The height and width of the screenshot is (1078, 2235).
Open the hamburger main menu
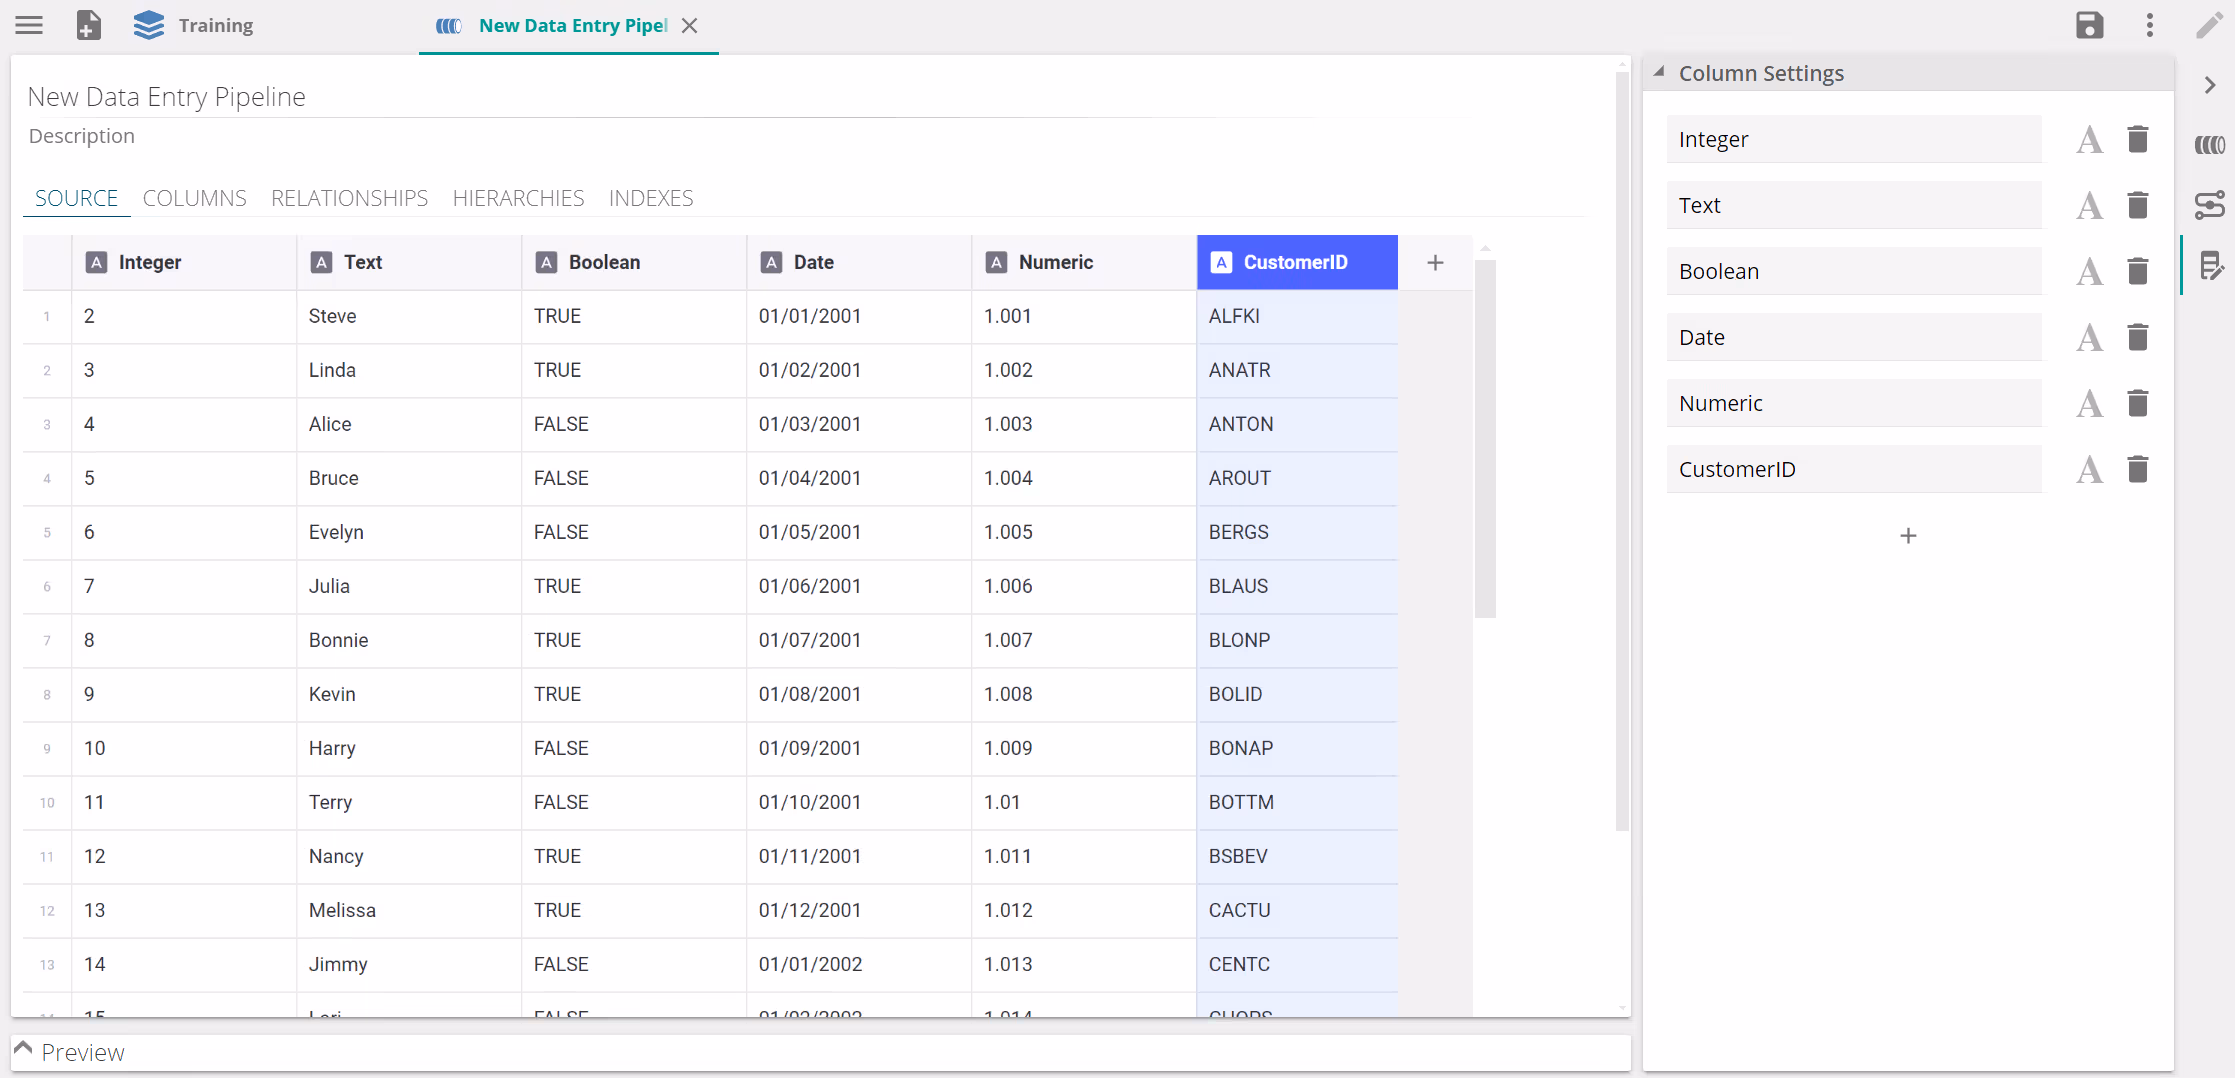point(29,25)
